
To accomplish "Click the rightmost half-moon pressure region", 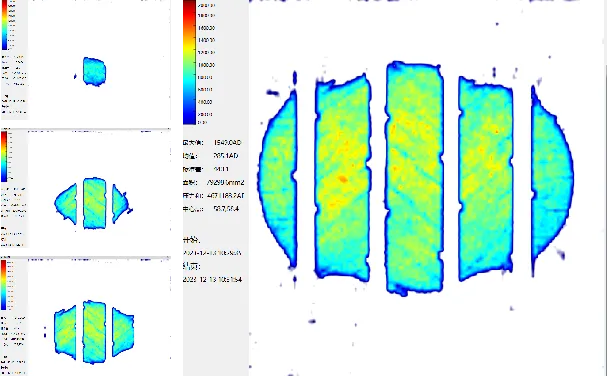I will [x=552, y=178].
